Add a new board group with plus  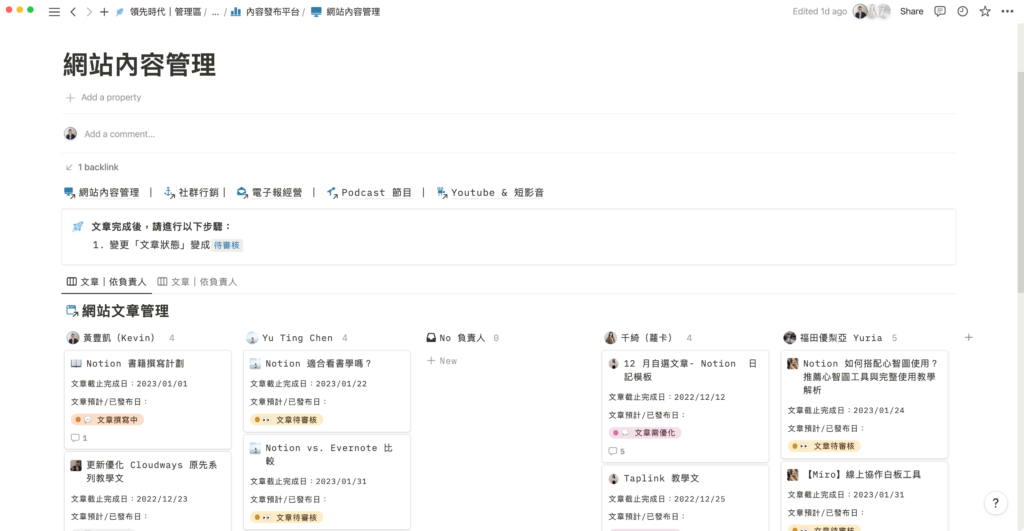point(968,338)
